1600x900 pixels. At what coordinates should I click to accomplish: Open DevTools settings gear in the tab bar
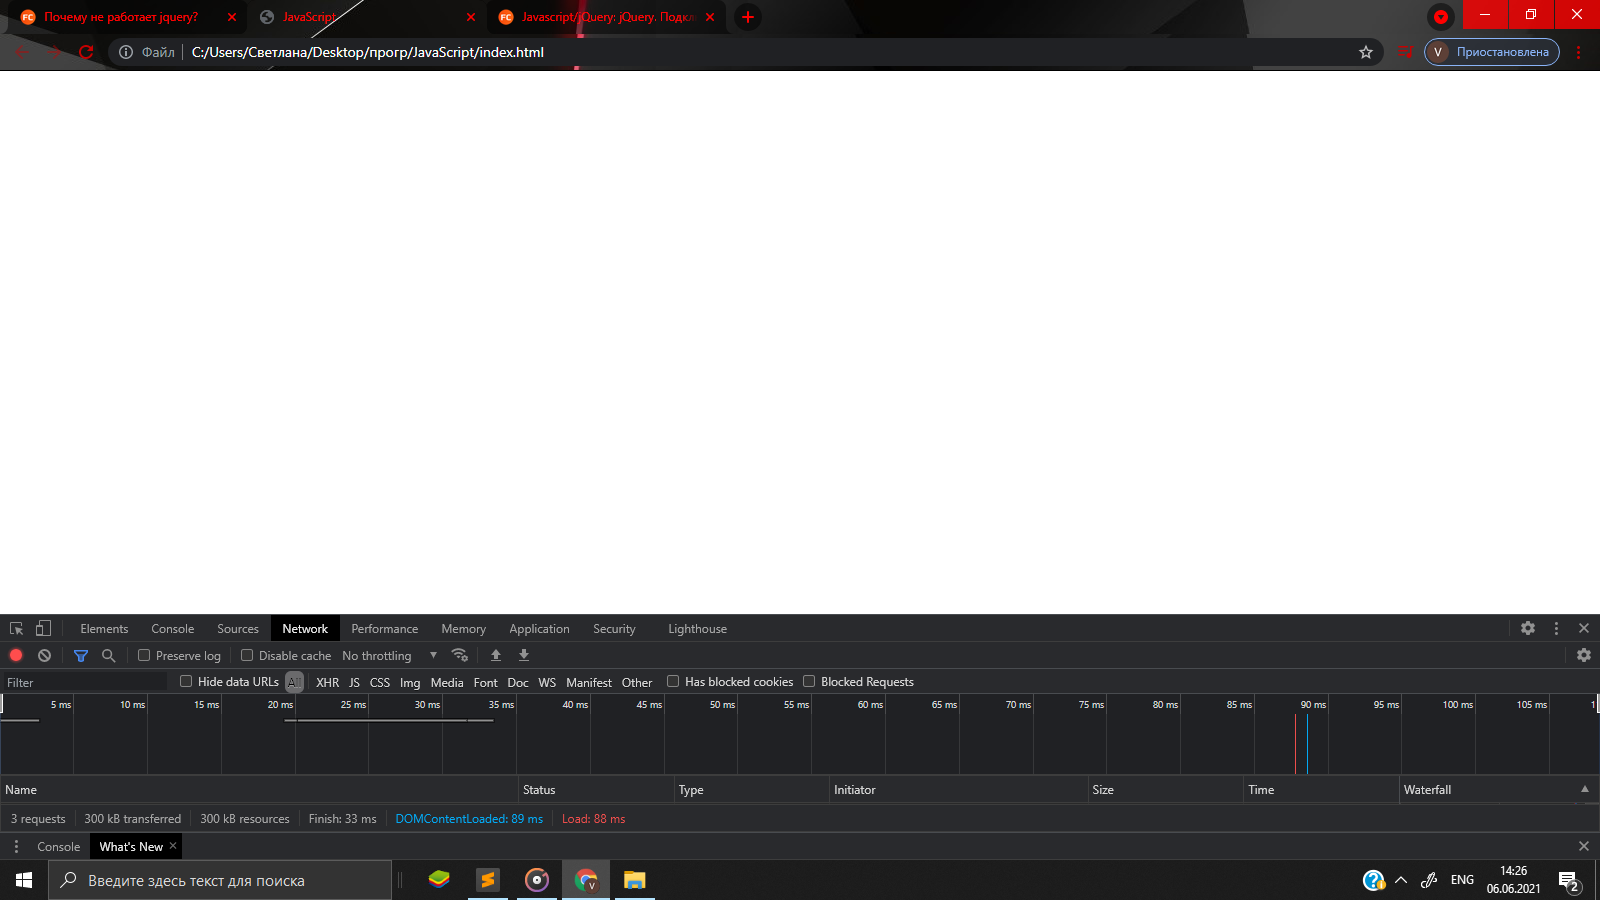point(1528,629)
